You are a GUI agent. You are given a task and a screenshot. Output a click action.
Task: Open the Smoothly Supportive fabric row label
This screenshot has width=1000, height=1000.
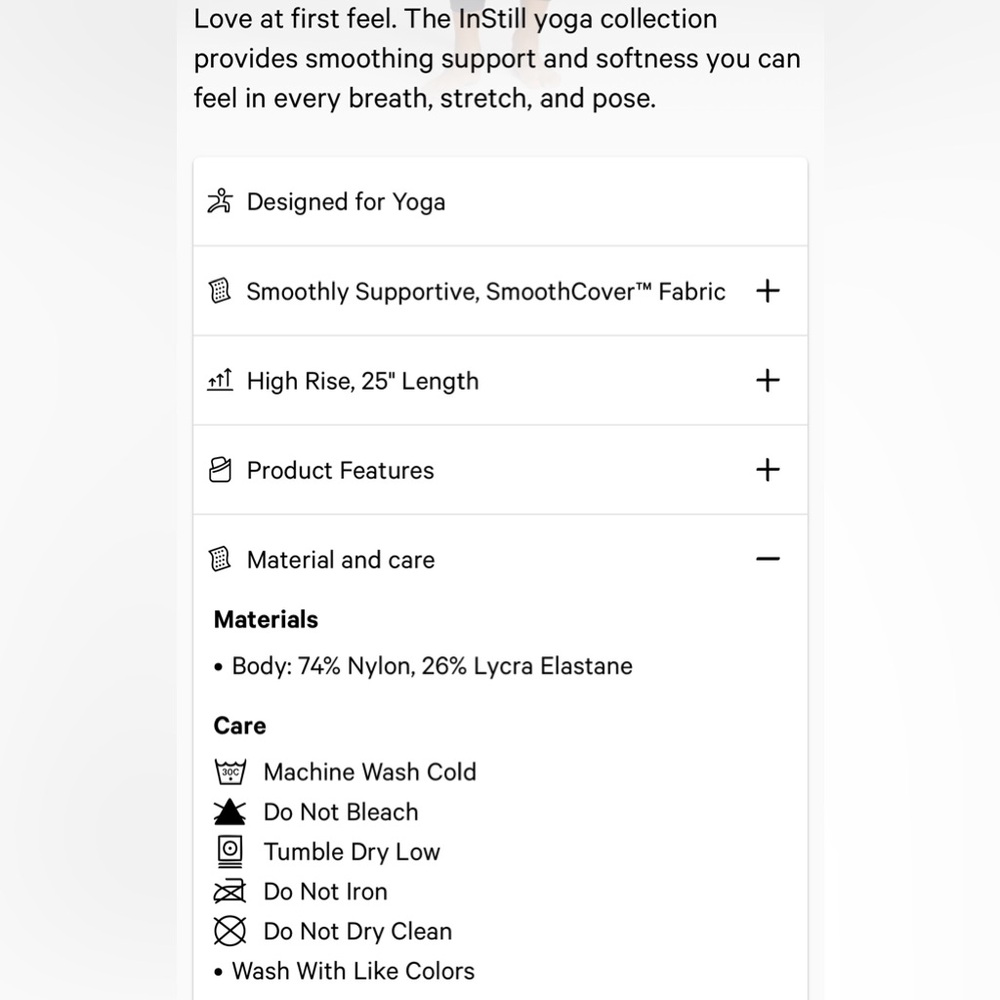(486, 291)
